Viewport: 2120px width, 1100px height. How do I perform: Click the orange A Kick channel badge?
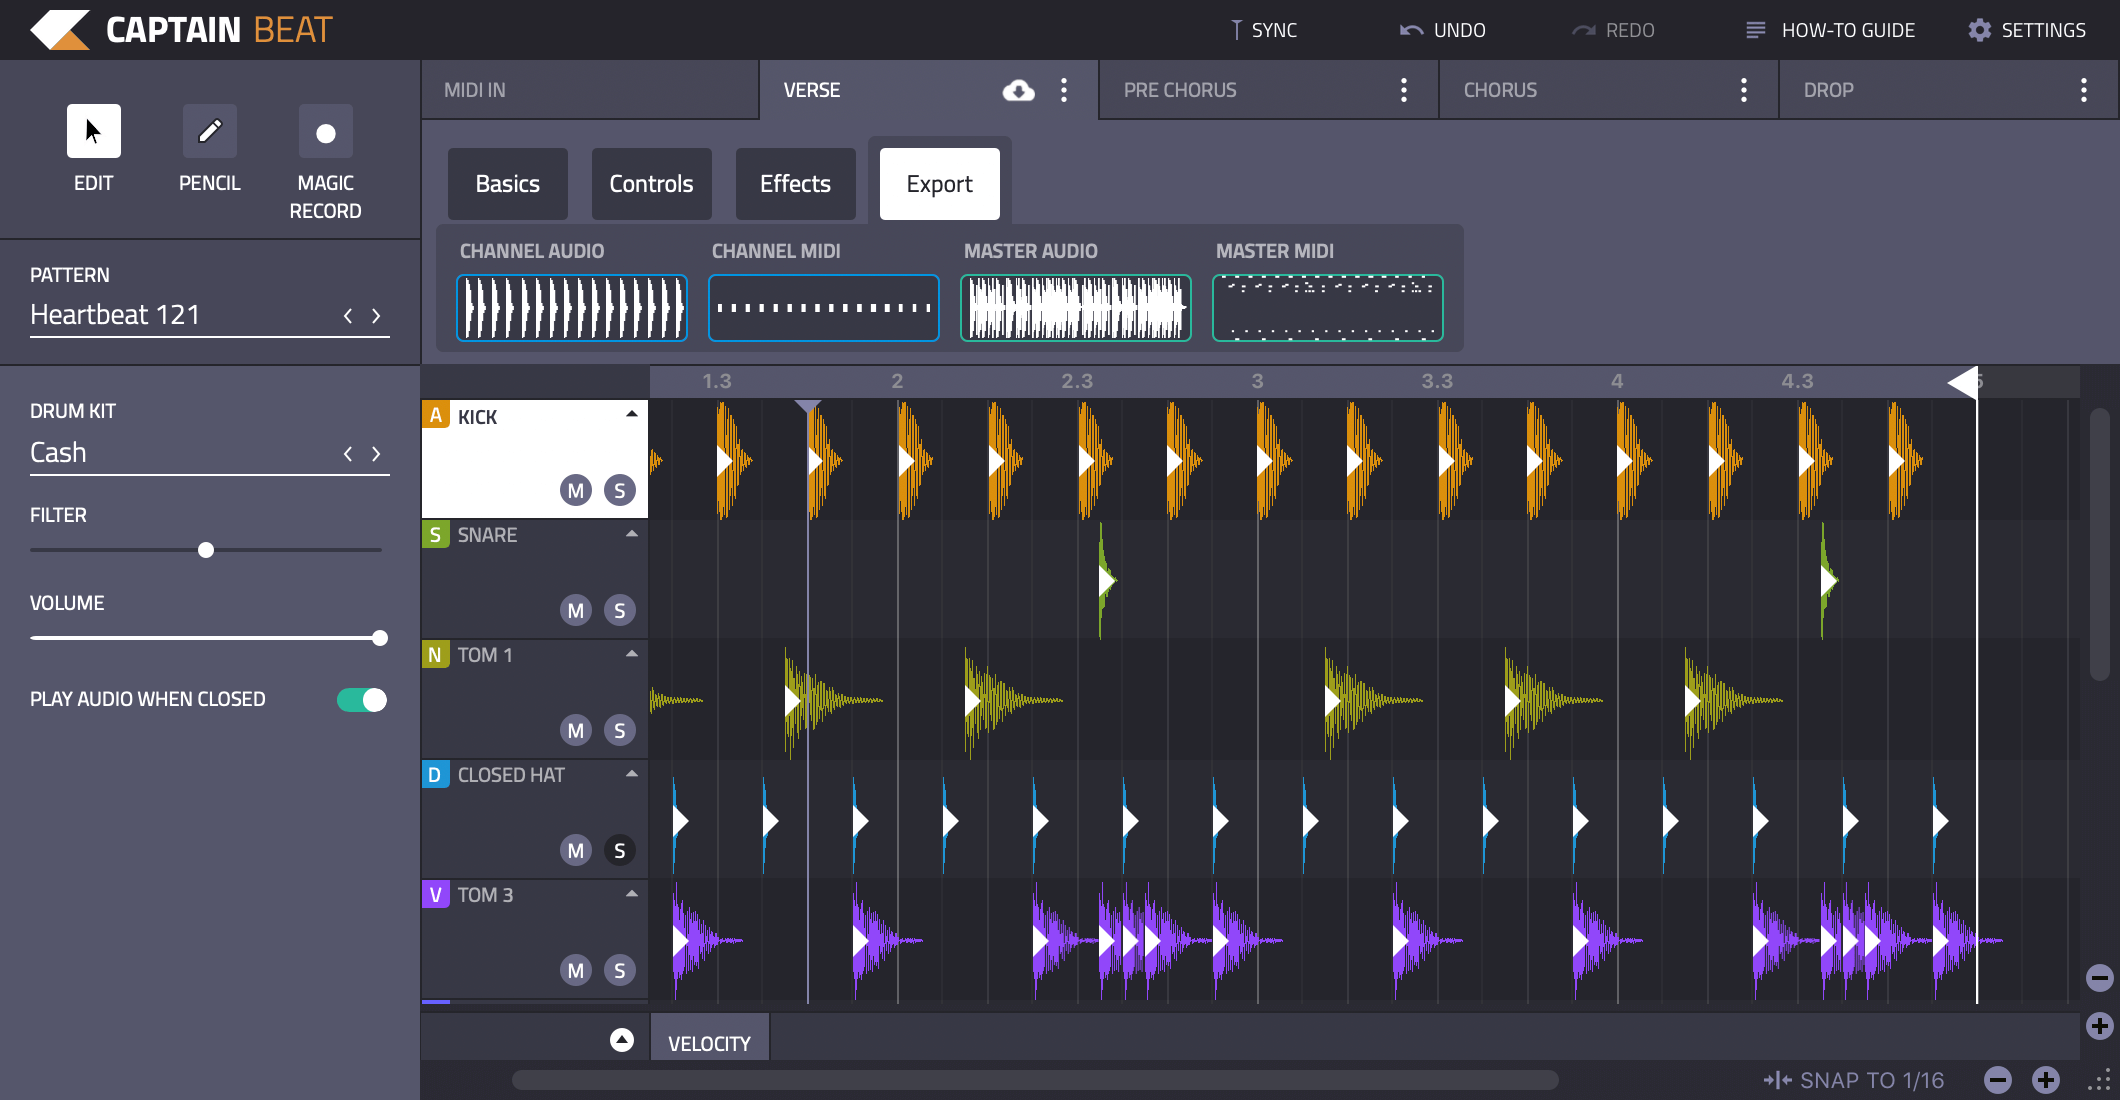pyautogui.click(x=435, y=415)
